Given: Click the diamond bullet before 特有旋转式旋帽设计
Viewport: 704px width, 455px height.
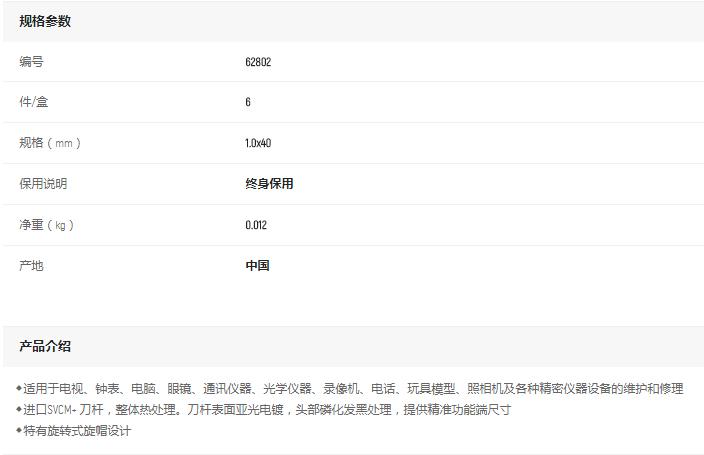Looking at the screenshot, I should point(19,431).
